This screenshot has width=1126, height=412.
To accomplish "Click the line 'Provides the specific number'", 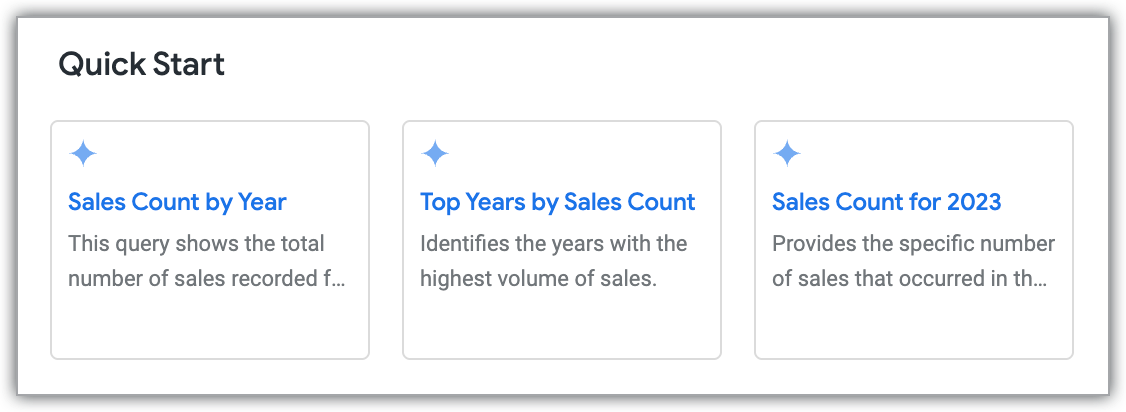I will (913, 244).
